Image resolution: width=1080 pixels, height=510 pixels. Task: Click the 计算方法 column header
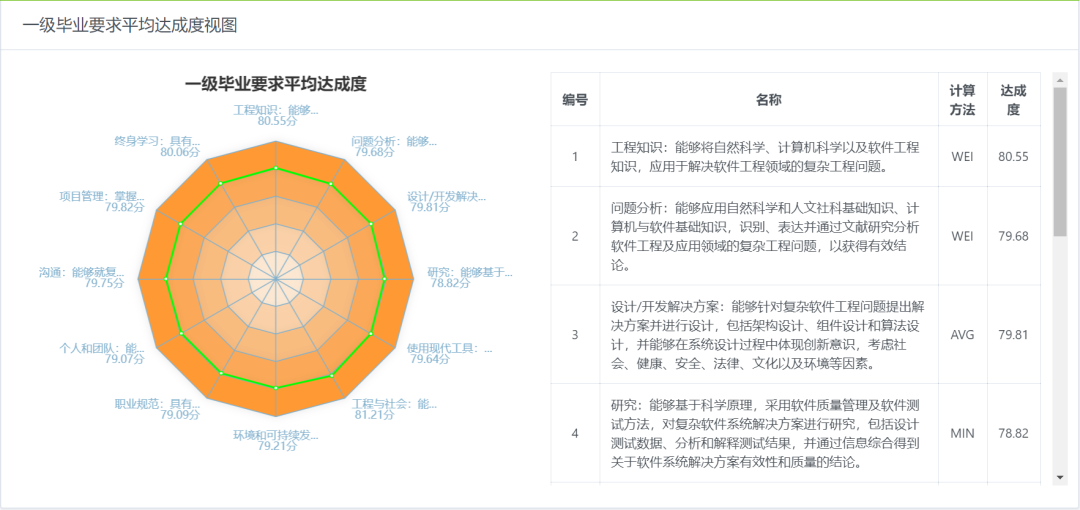962,99
